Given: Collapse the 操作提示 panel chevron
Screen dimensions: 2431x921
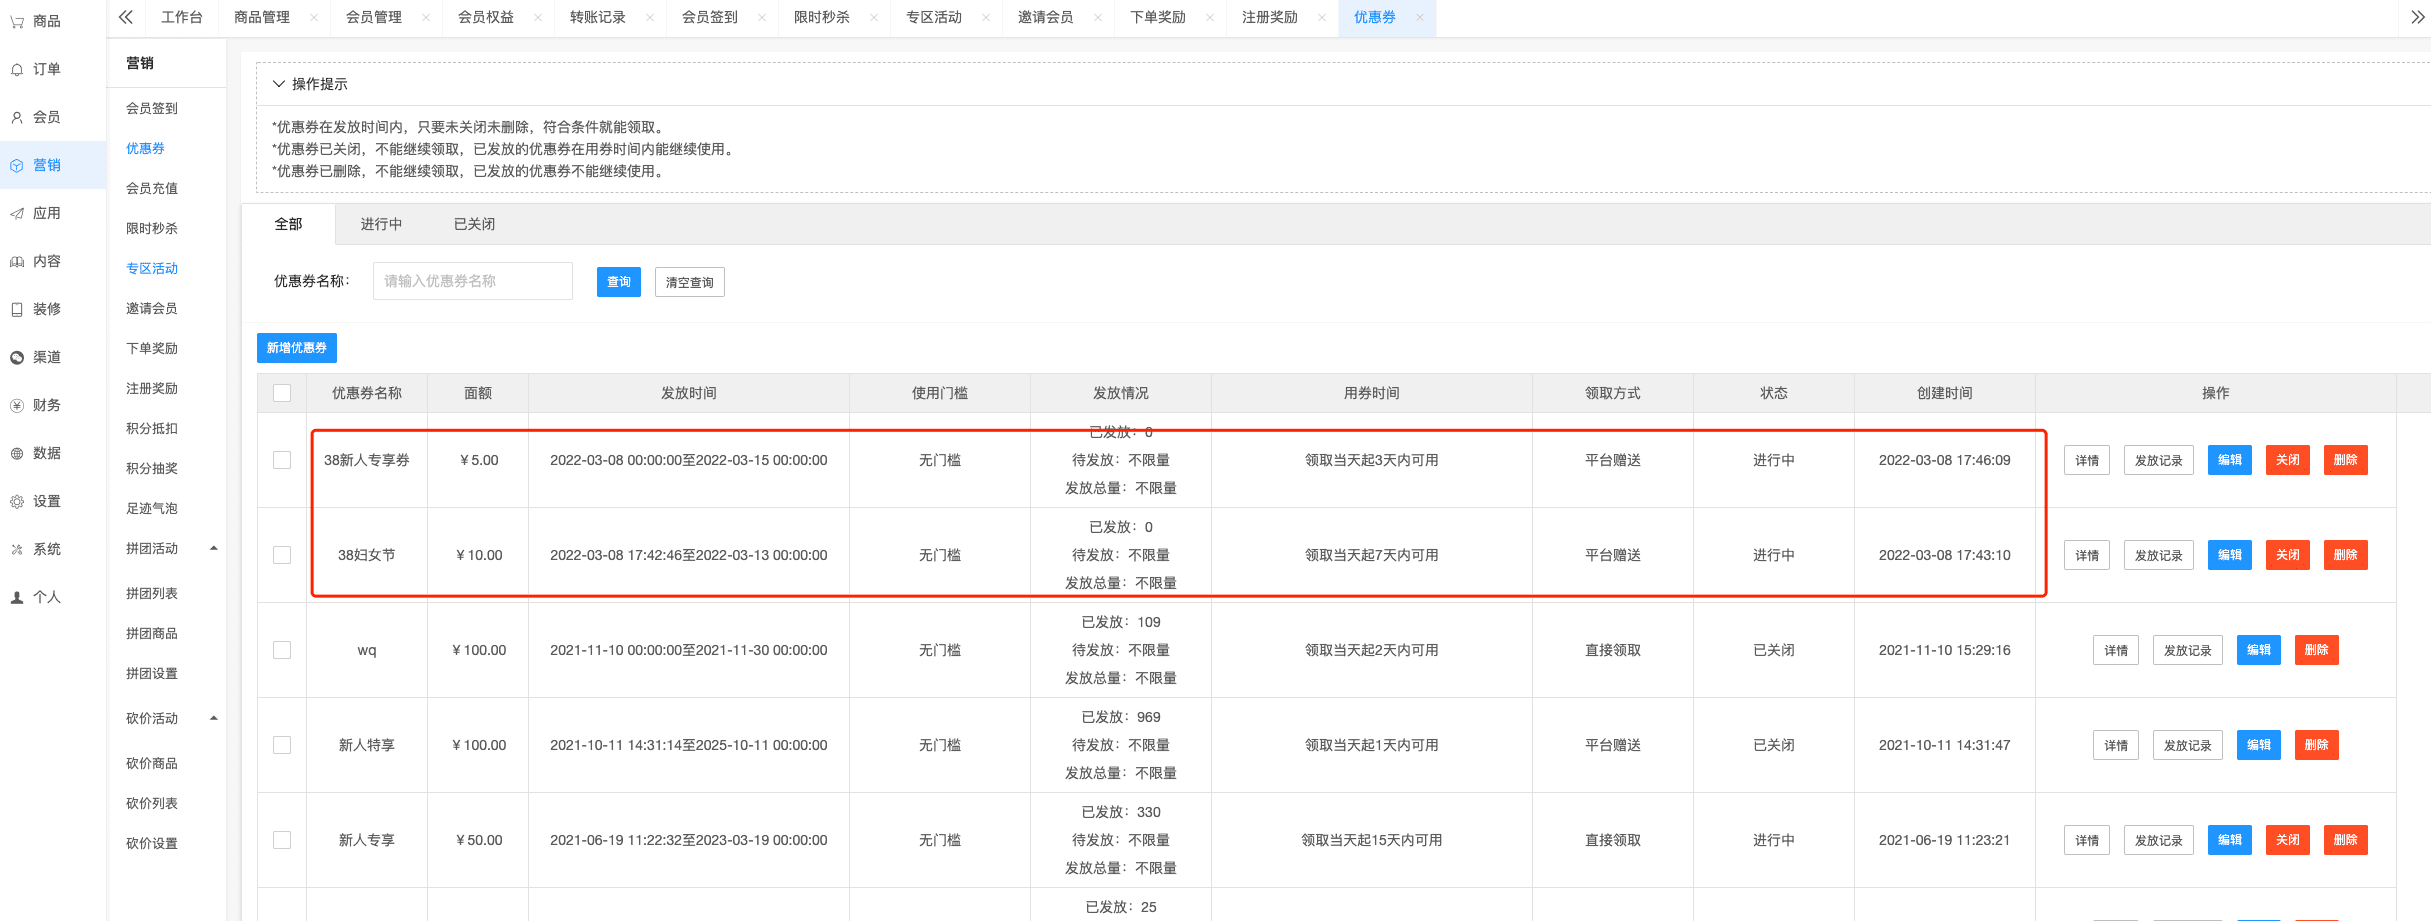Looking at the screenshot, I should [x=279, y=84].
